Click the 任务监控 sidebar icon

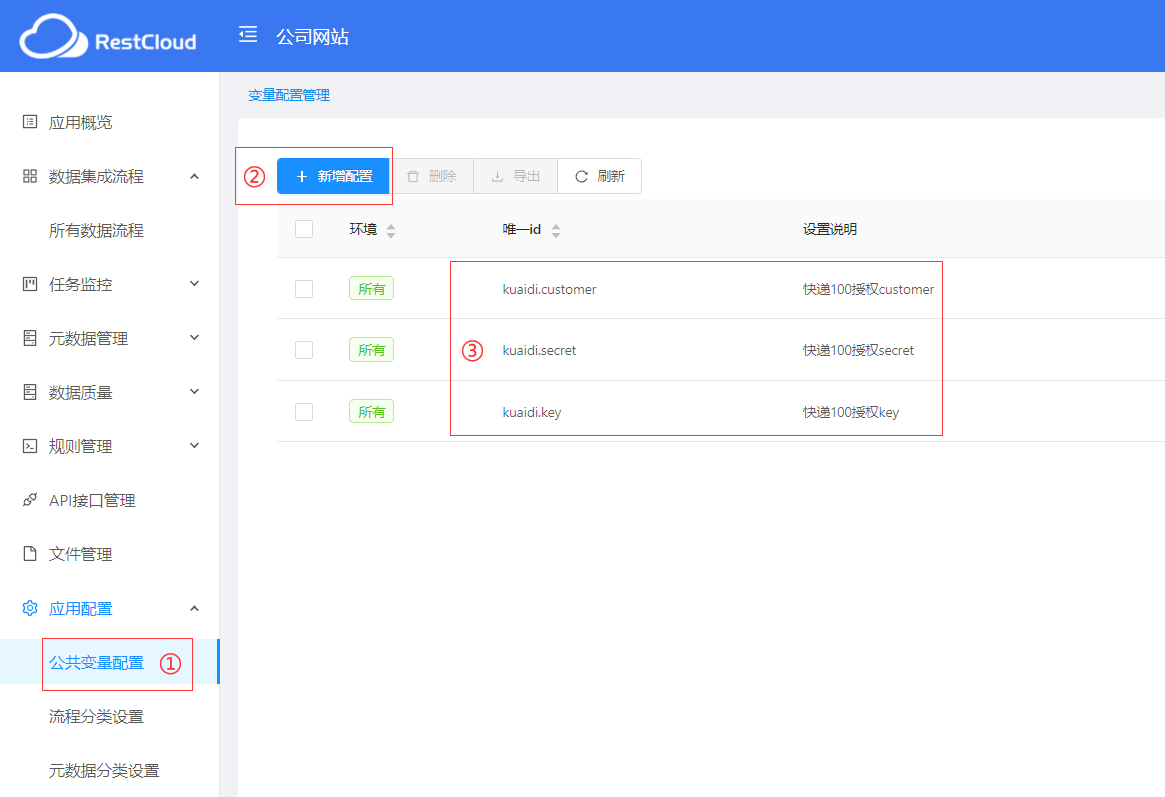click(x=30, y=284)
